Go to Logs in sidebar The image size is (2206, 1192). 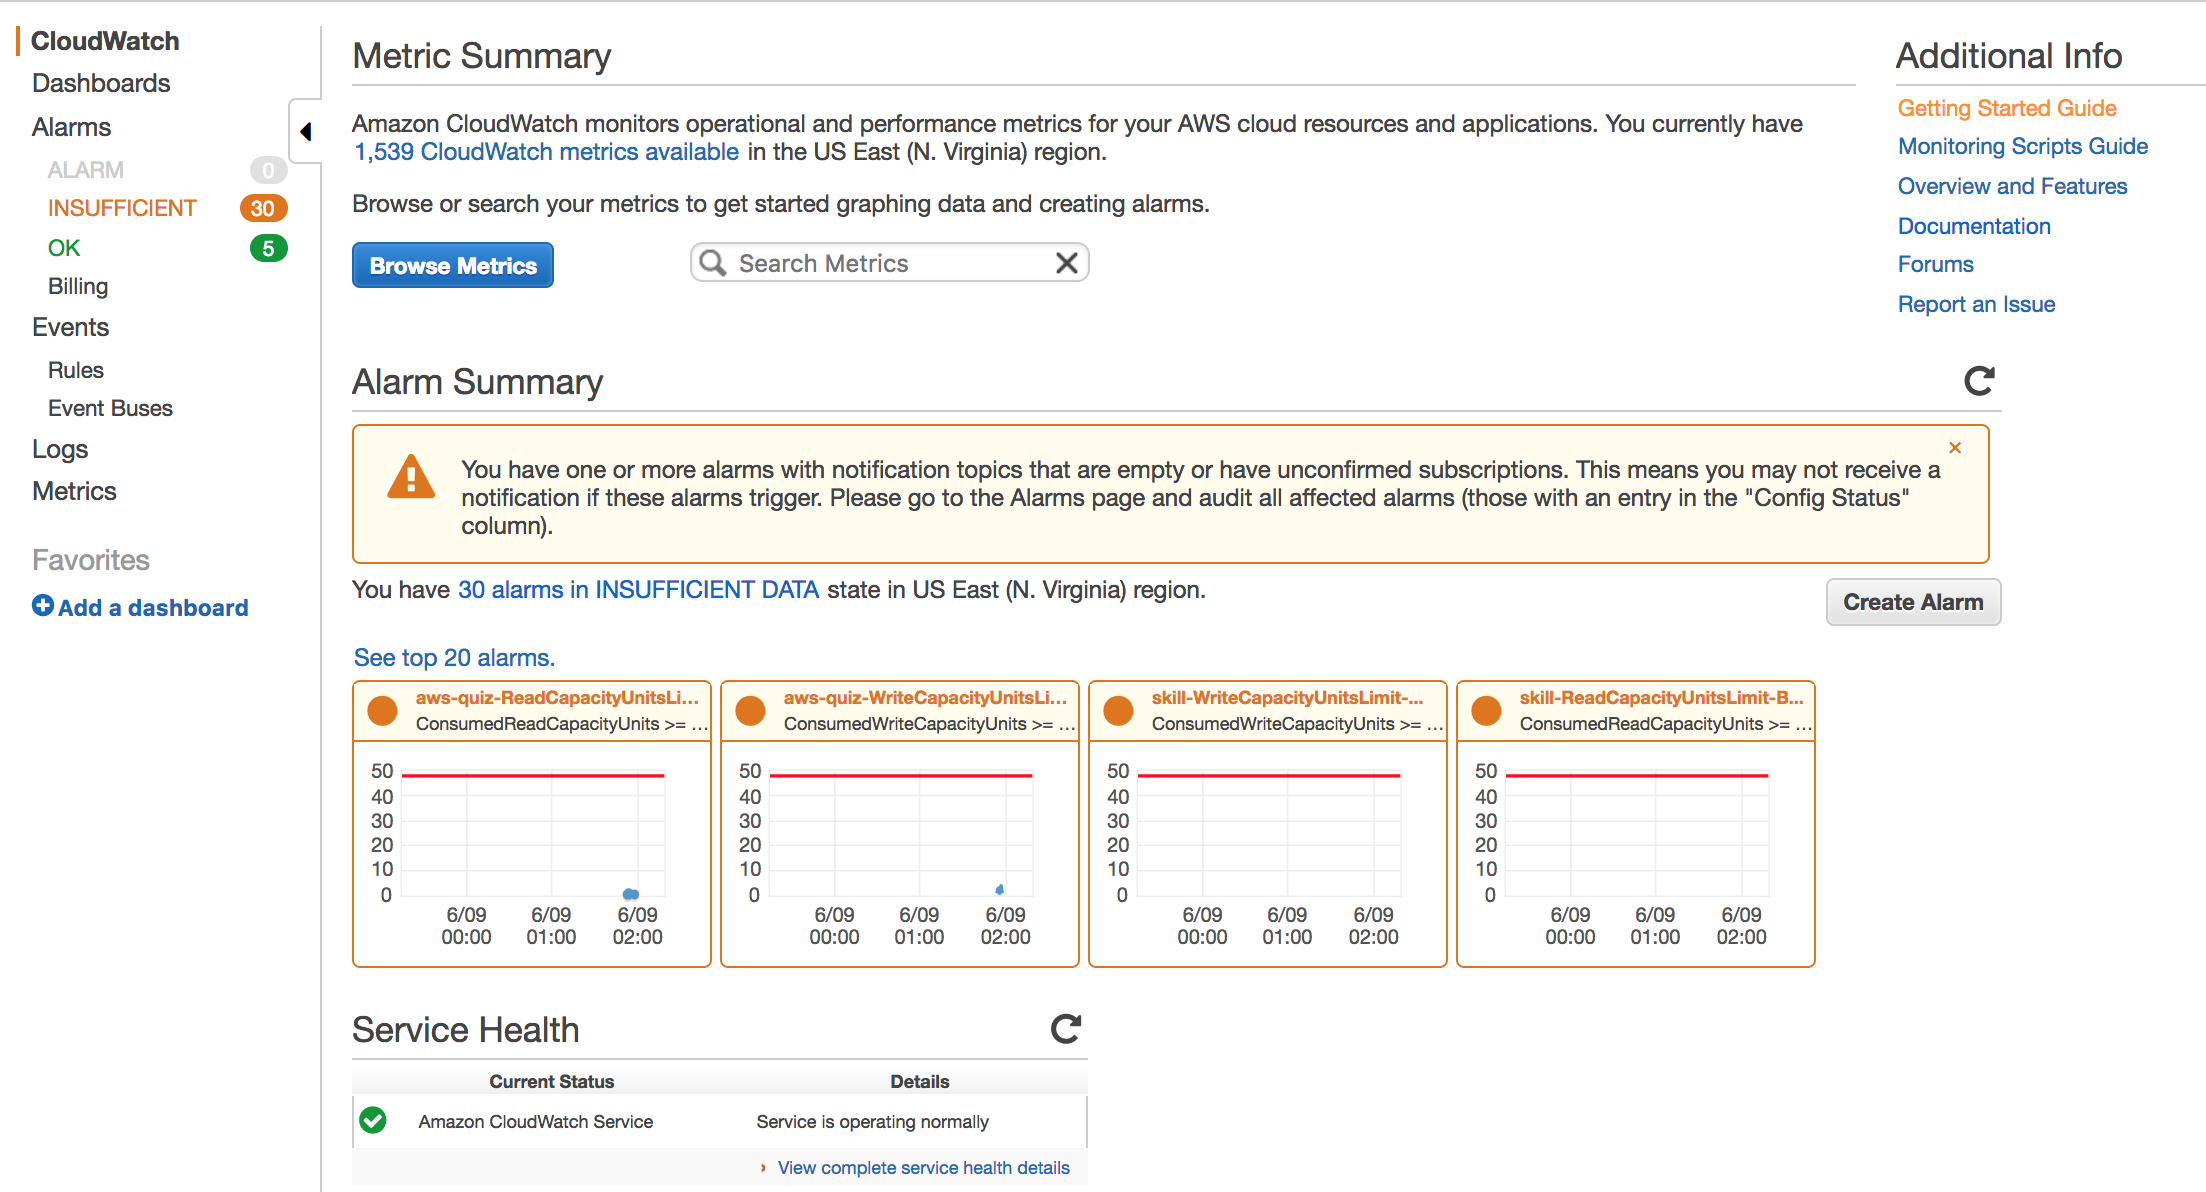coord(60,449)
